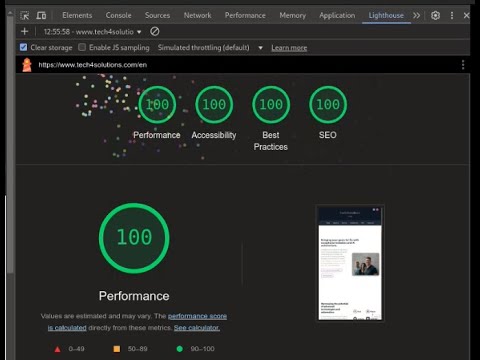This screenshot has height=360, width=480.
Task: Switch to the Network tab
Action: 197,15
